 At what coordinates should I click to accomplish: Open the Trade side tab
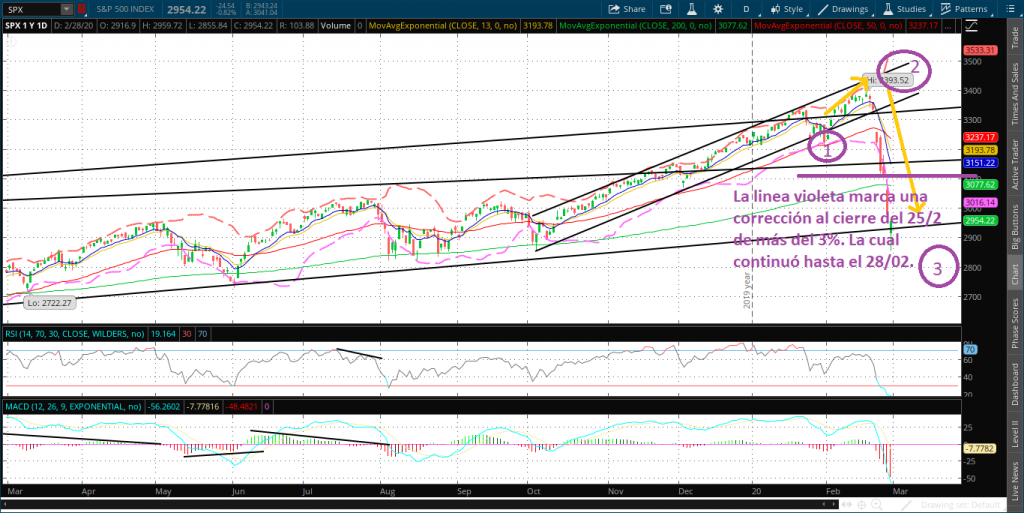click(1015, 39)
